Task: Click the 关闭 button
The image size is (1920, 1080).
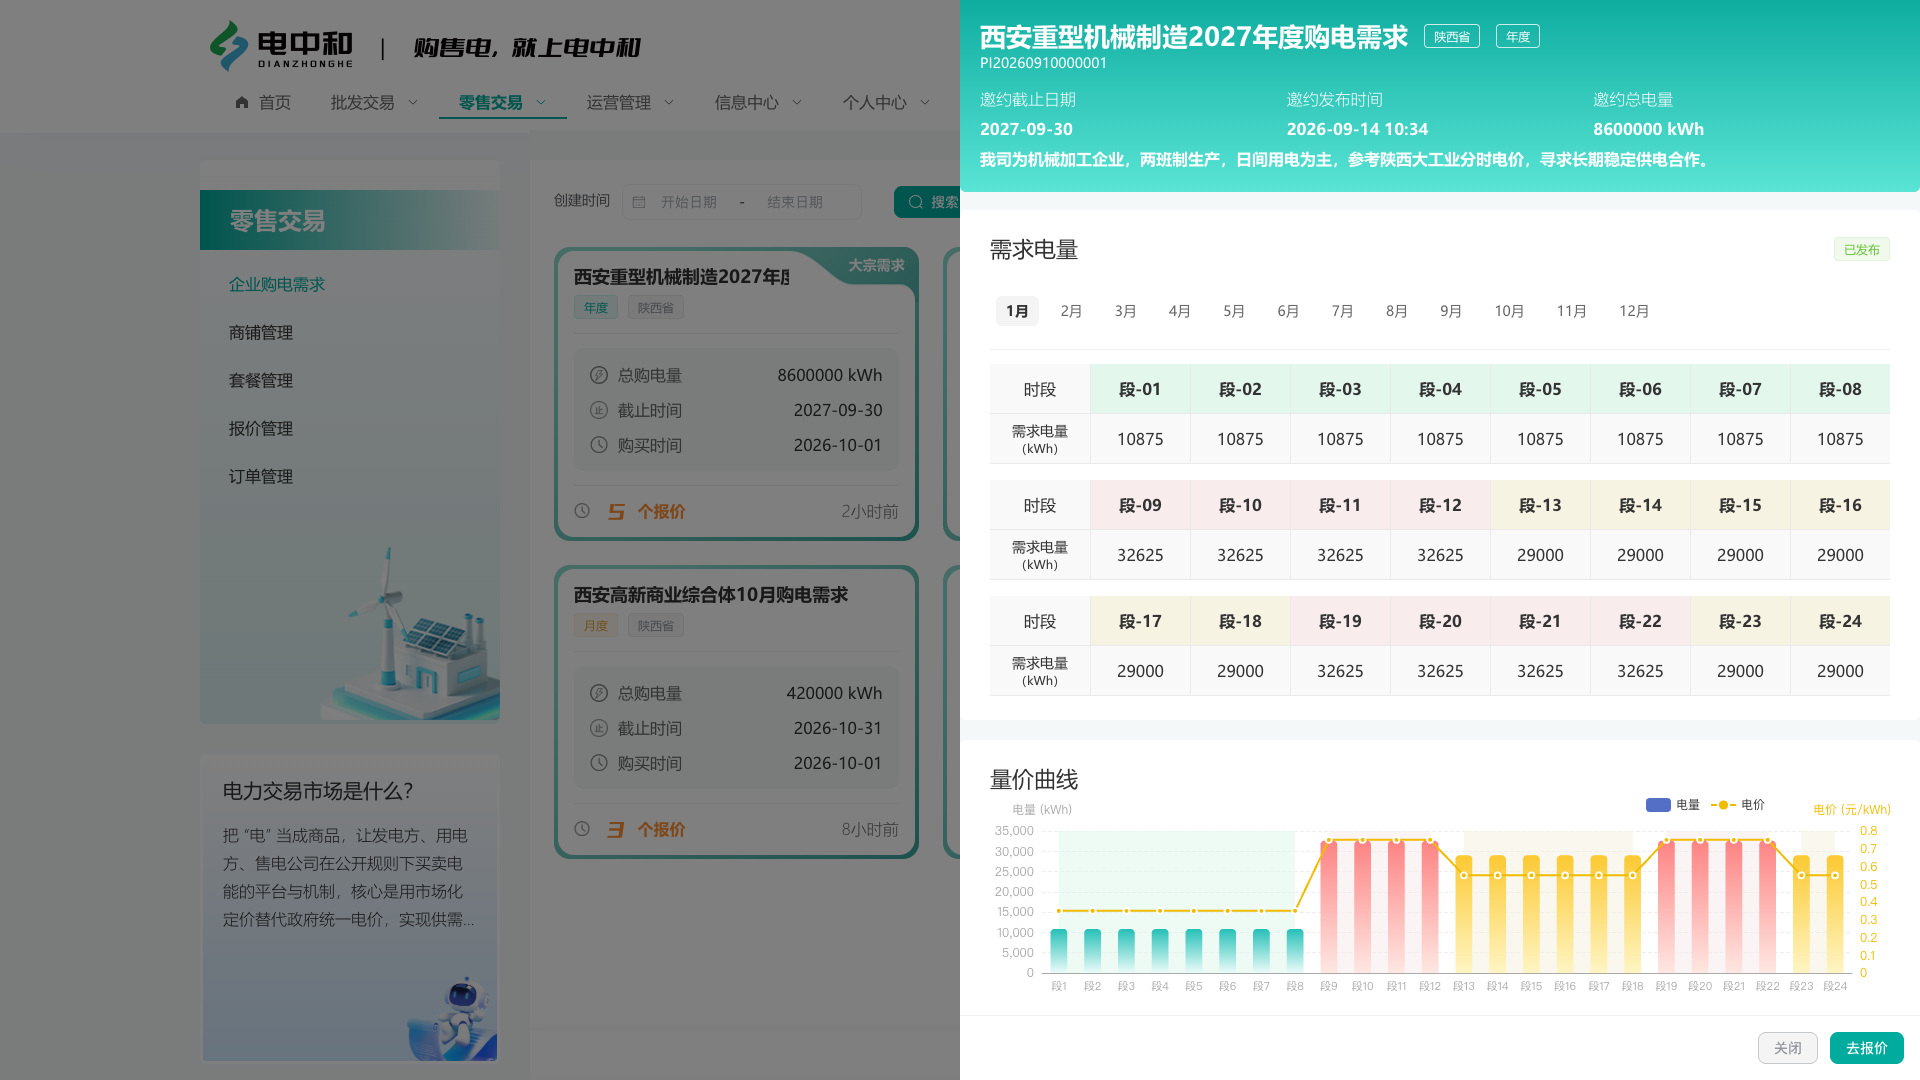Action: (x=1787, y=1048)
